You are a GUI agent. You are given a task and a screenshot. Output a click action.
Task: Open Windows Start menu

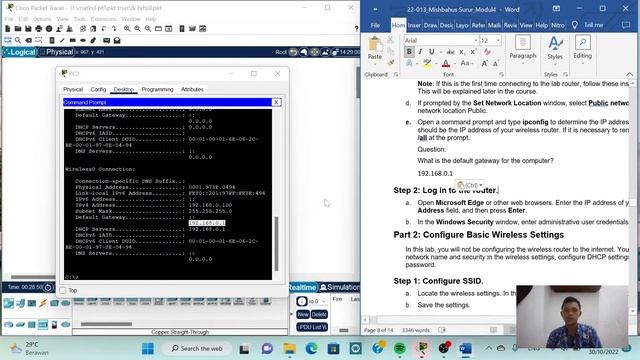pyautogui.click(x=148, y=349)
